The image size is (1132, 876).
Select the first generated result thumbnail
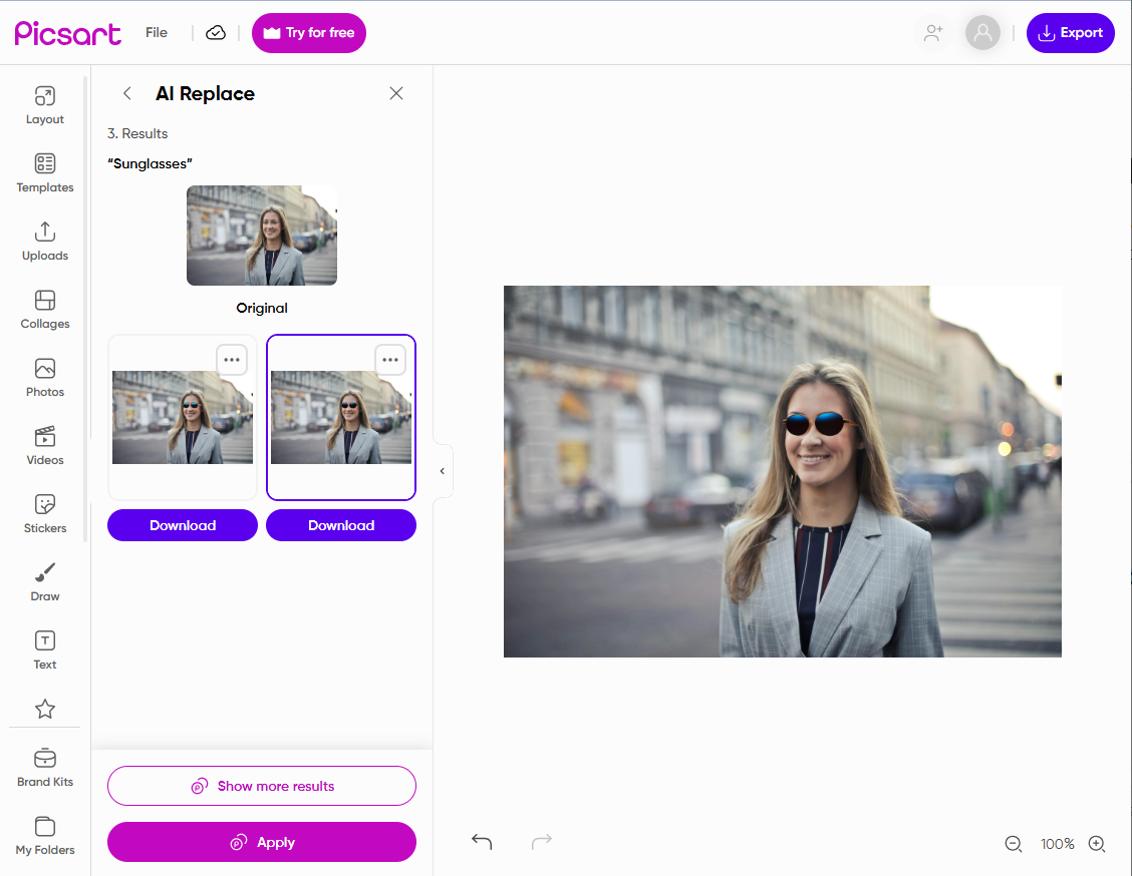pos(182,417)
